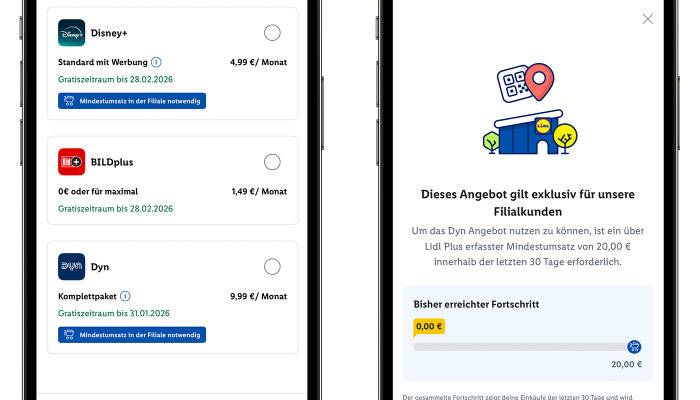Open info icon beside Standard mit Werbung
700x400 pixels.
156,62
